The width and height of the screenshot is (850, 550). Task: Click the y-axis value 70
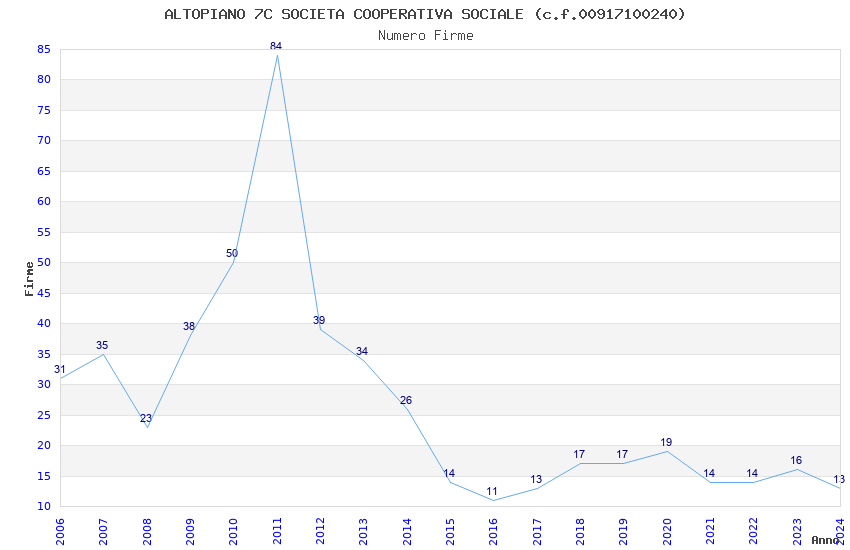(44, 140)
